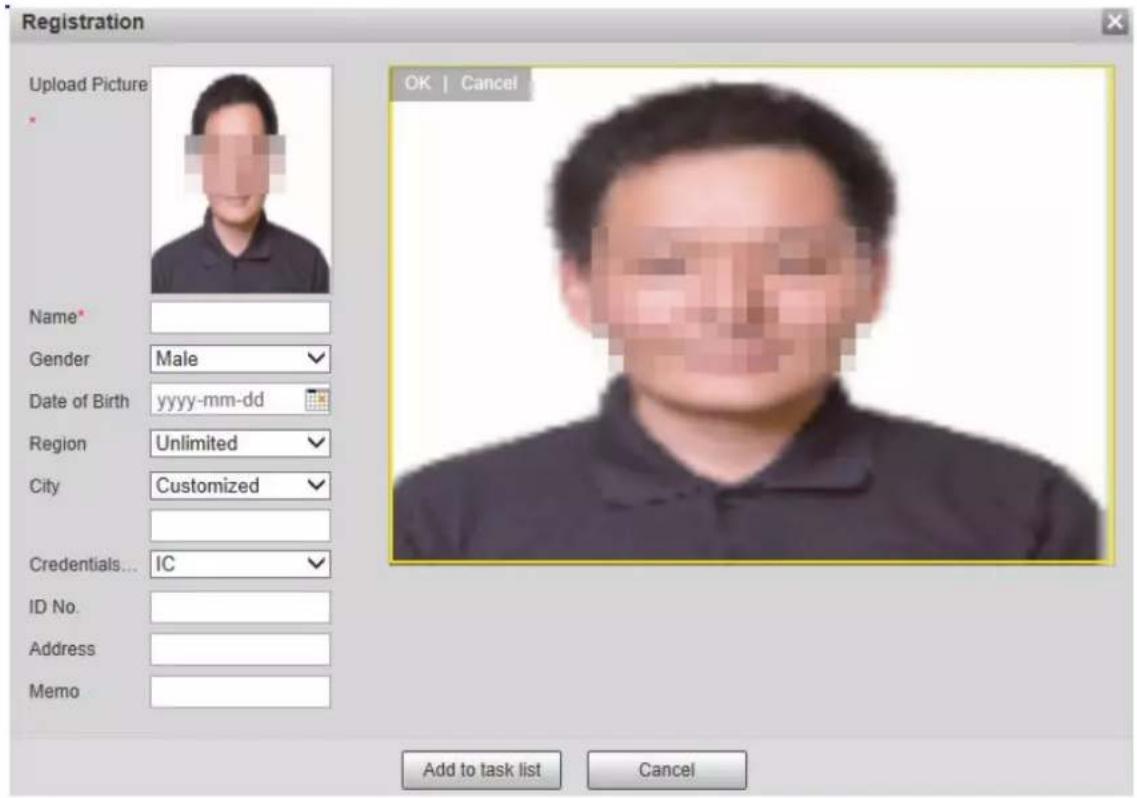Open the Gender dropdown showing Male

(240, 358)
